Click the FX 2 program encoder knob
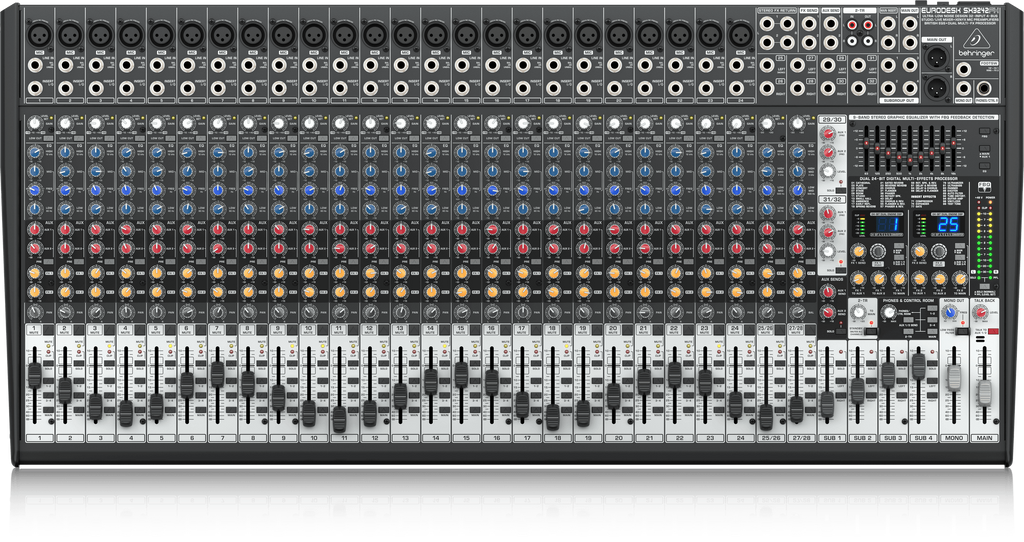 [x=939, y=251]
